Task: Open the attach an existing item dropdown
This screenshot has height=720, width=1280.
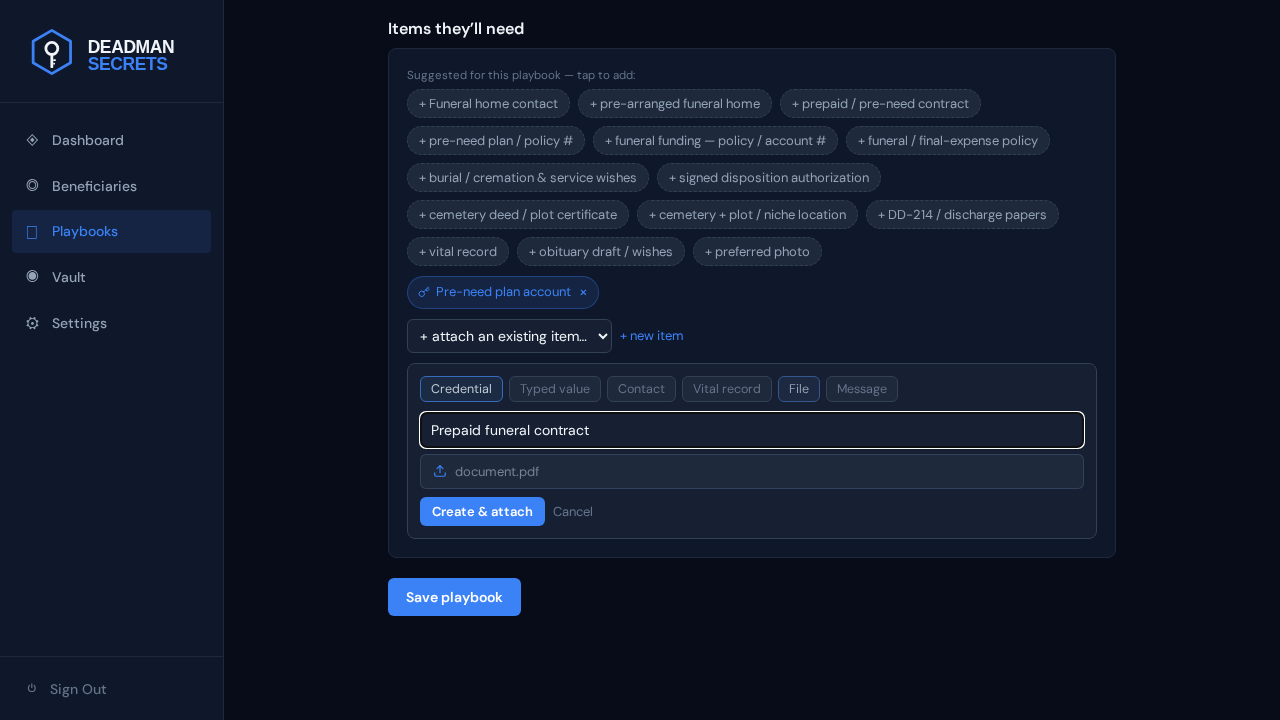Action: pos(509,336)
